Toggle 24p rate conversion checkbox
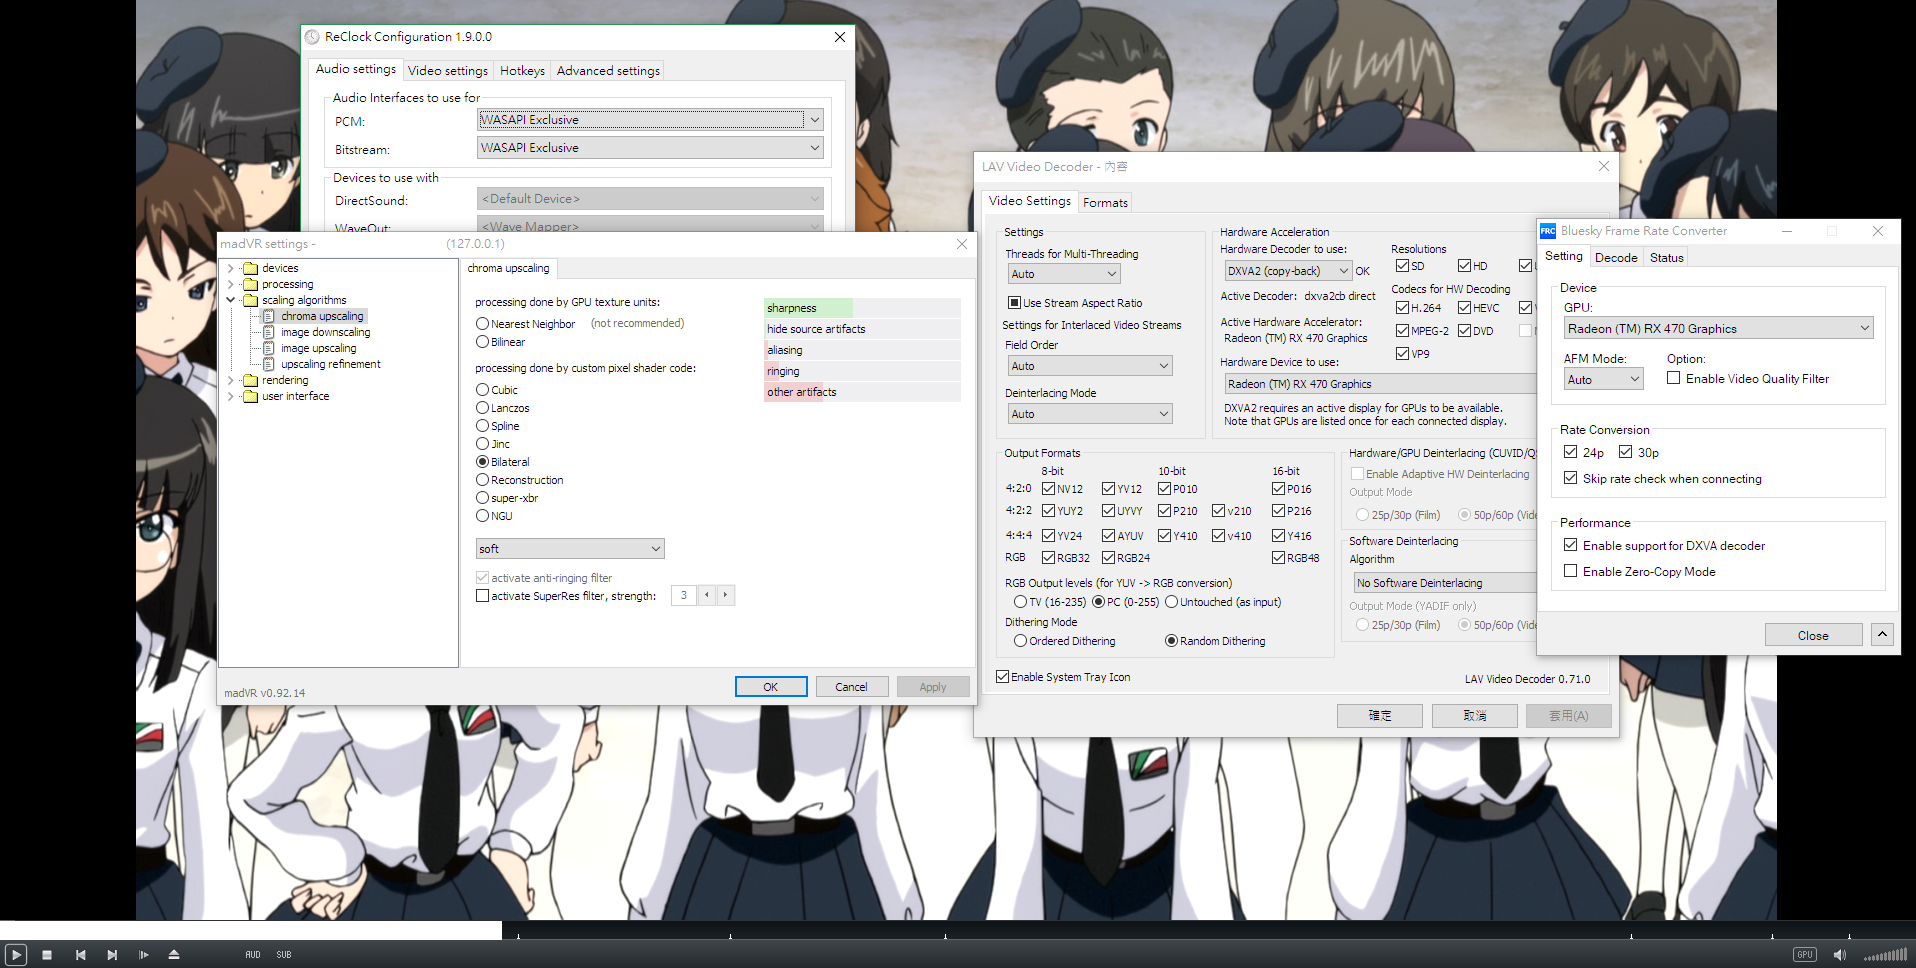 1571,452
